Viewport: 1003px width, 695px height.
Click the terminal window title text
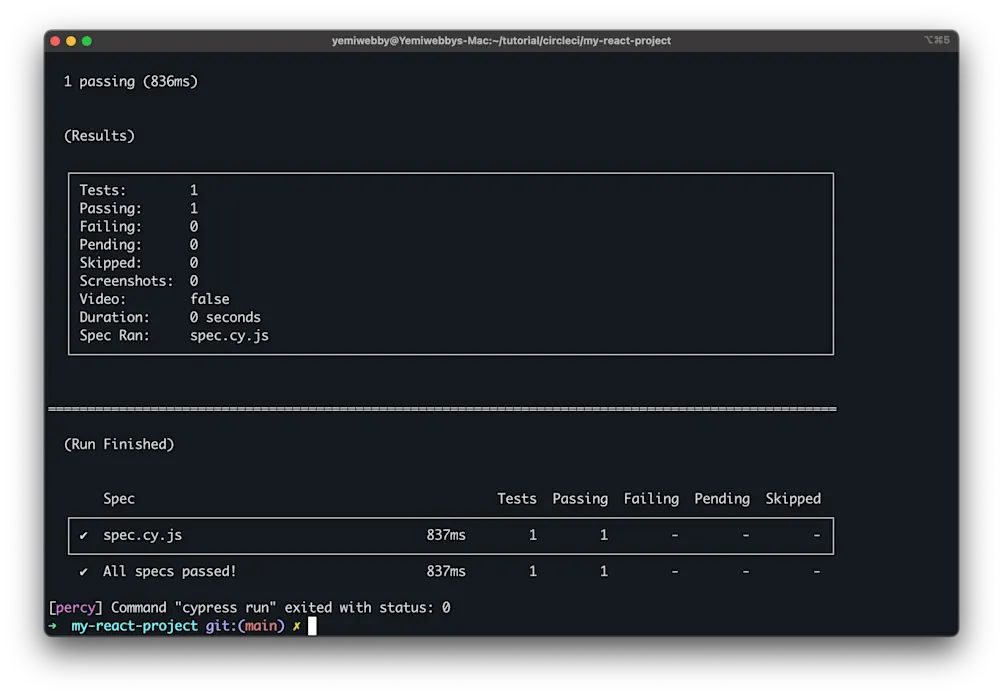[501, 40]
